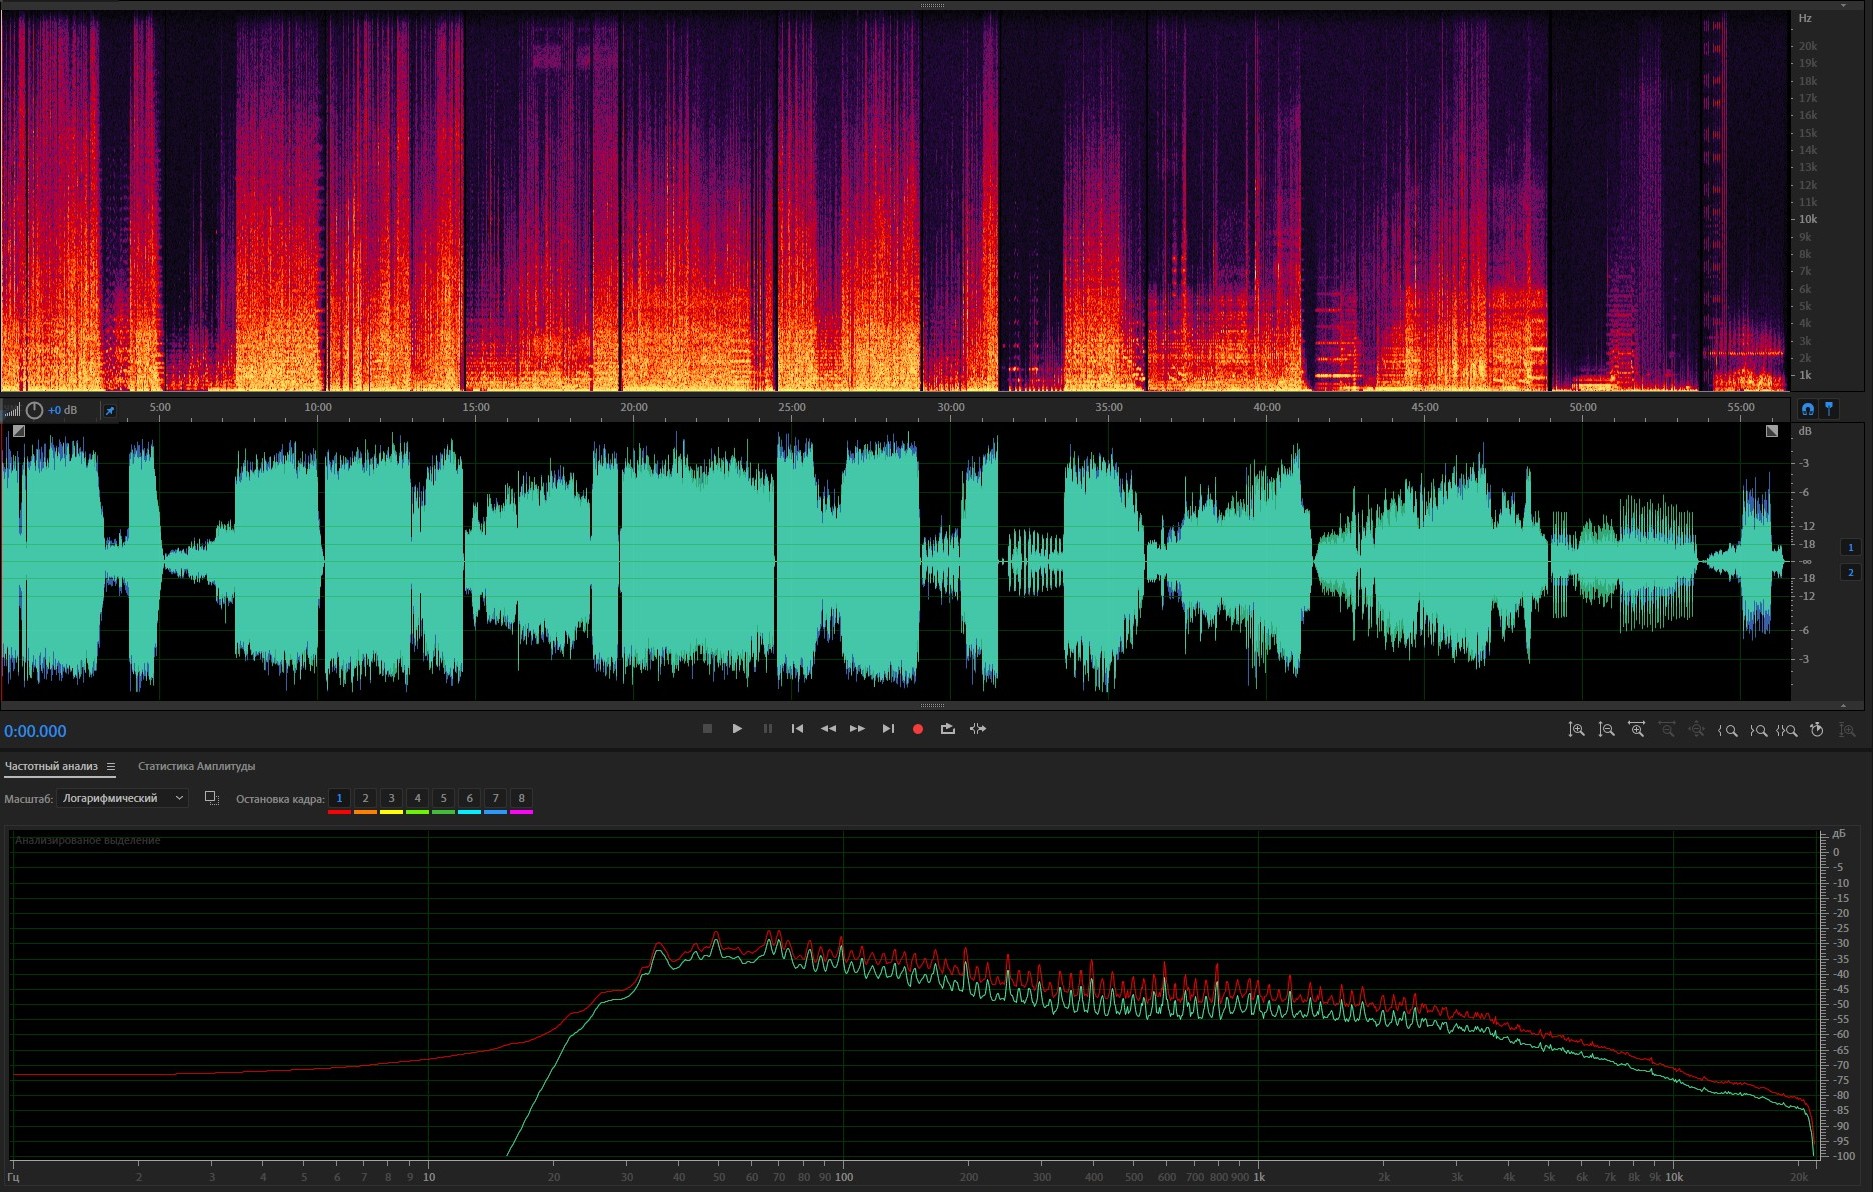Screen dimensions: 1873x1192
Task: Switch to Статистика Амплитуды tab
Action: coord(196,767)
